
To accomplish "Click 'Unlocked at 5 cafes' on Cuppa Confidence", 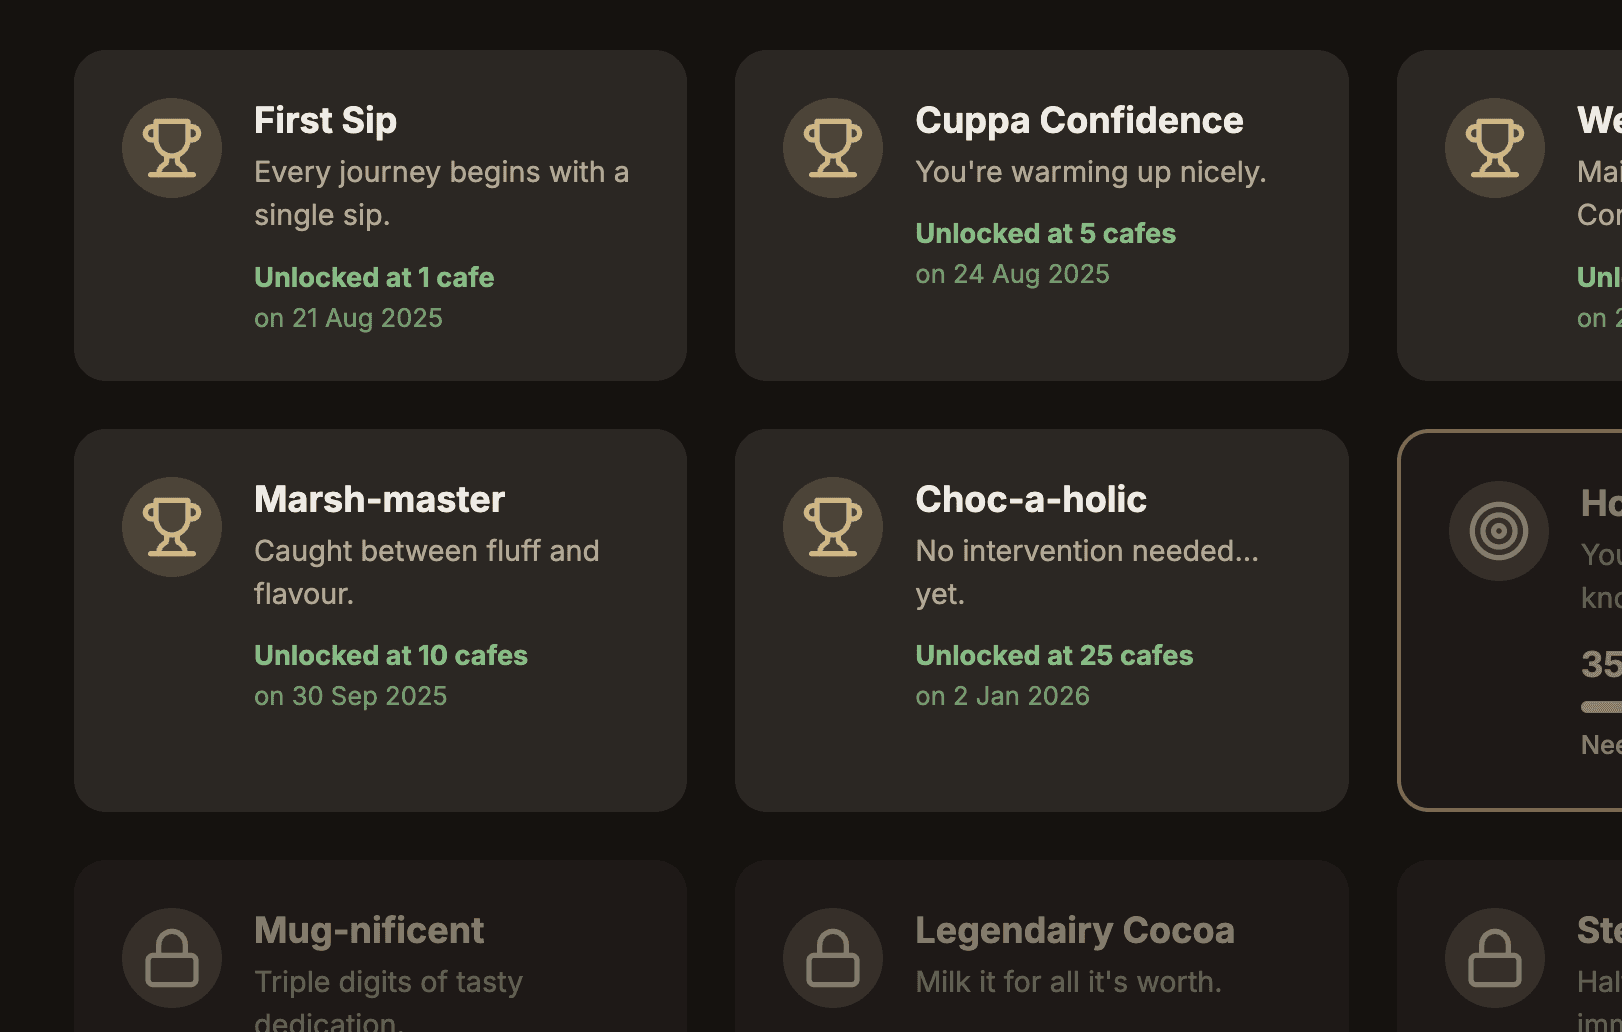I will [1045, 233].
